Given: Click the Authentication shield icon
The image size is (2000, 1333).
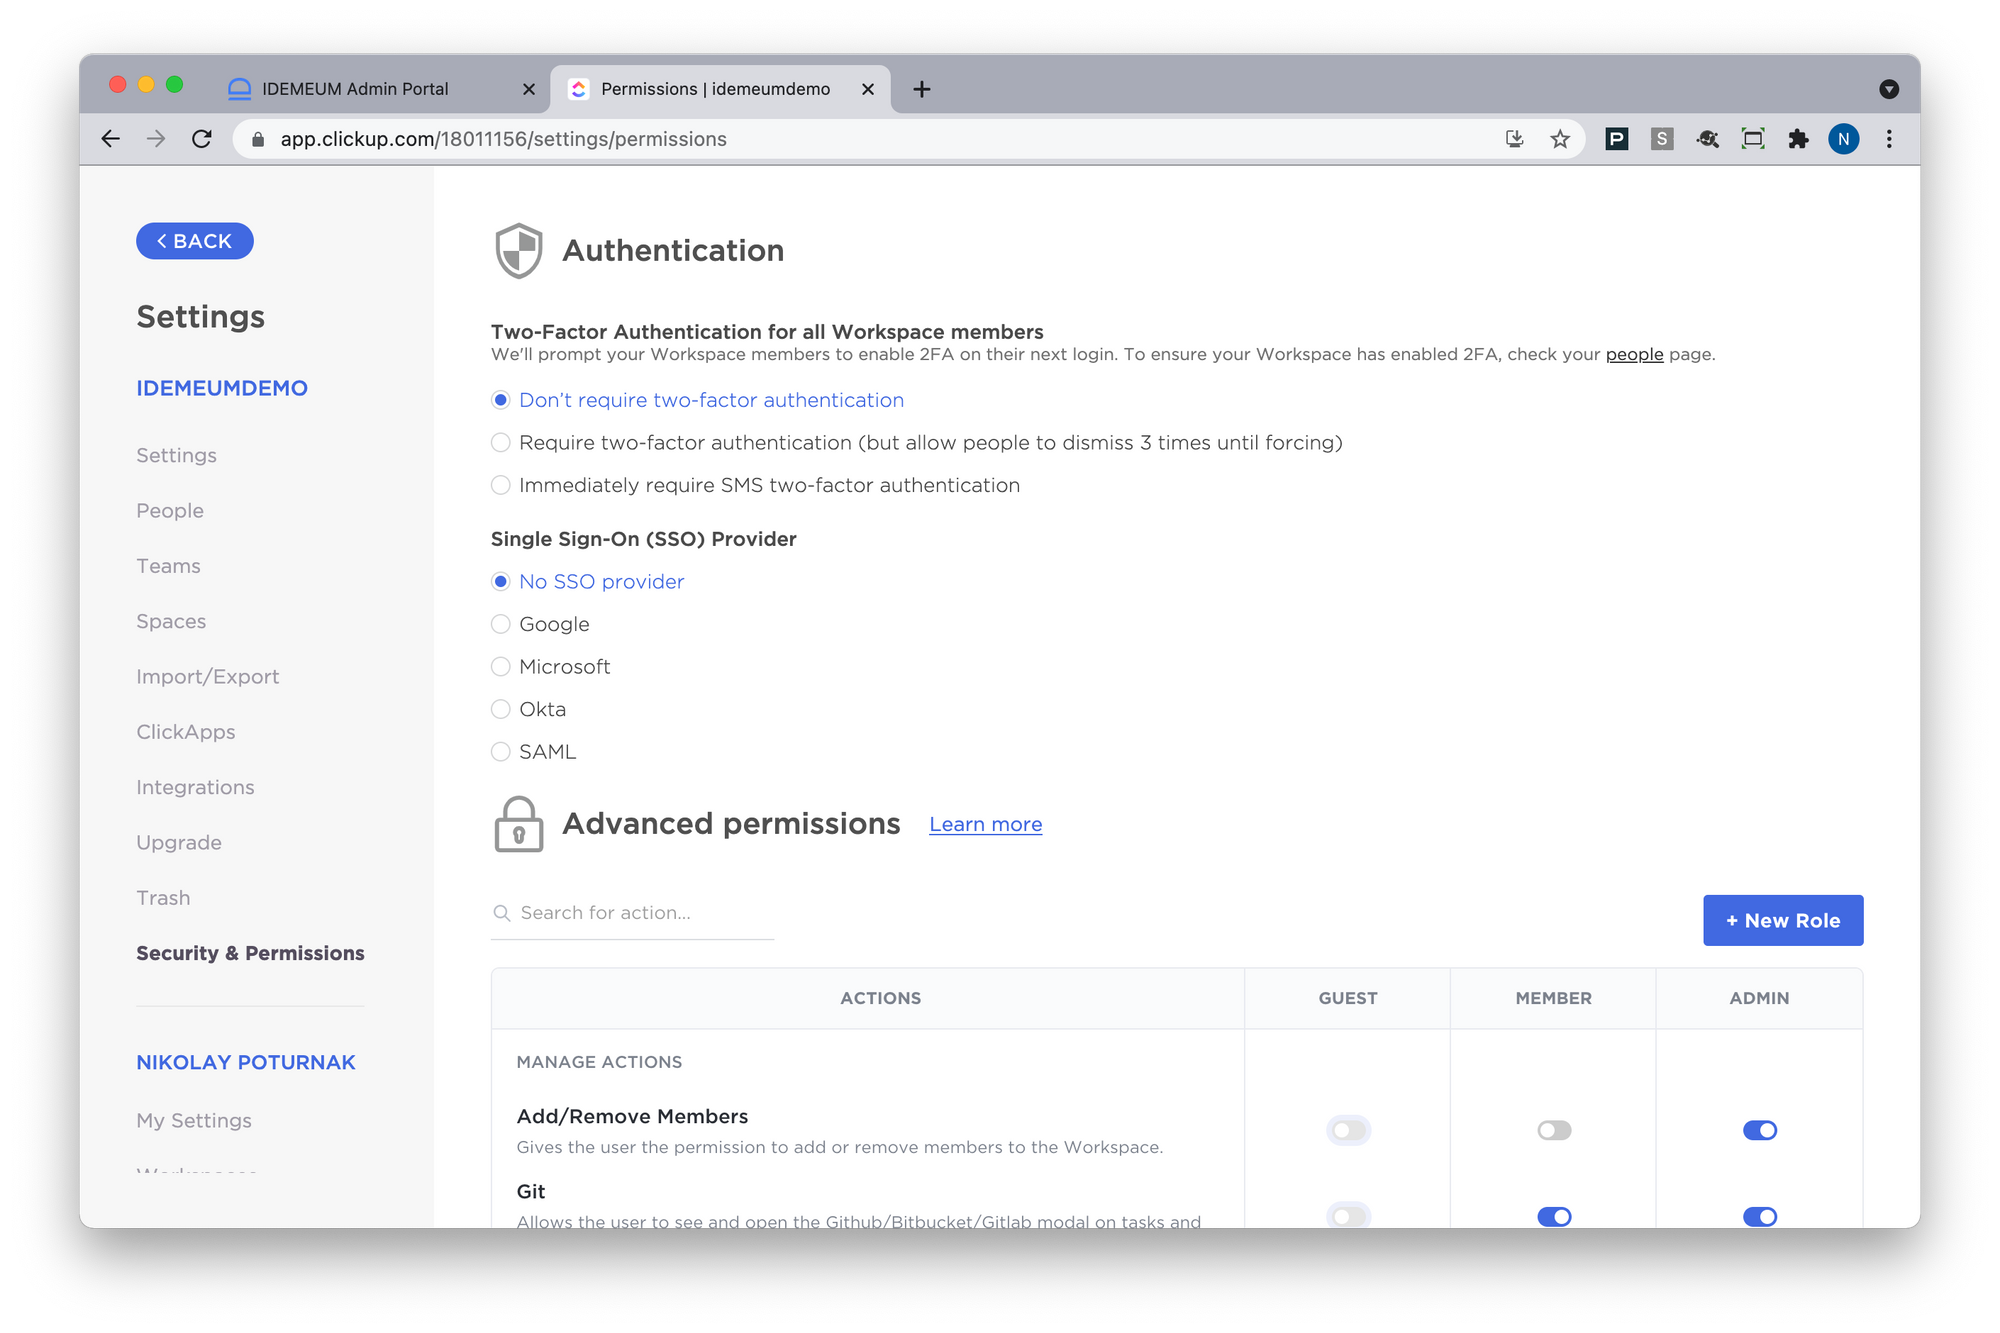Looking at the screenshot, I should click(519, 251).
